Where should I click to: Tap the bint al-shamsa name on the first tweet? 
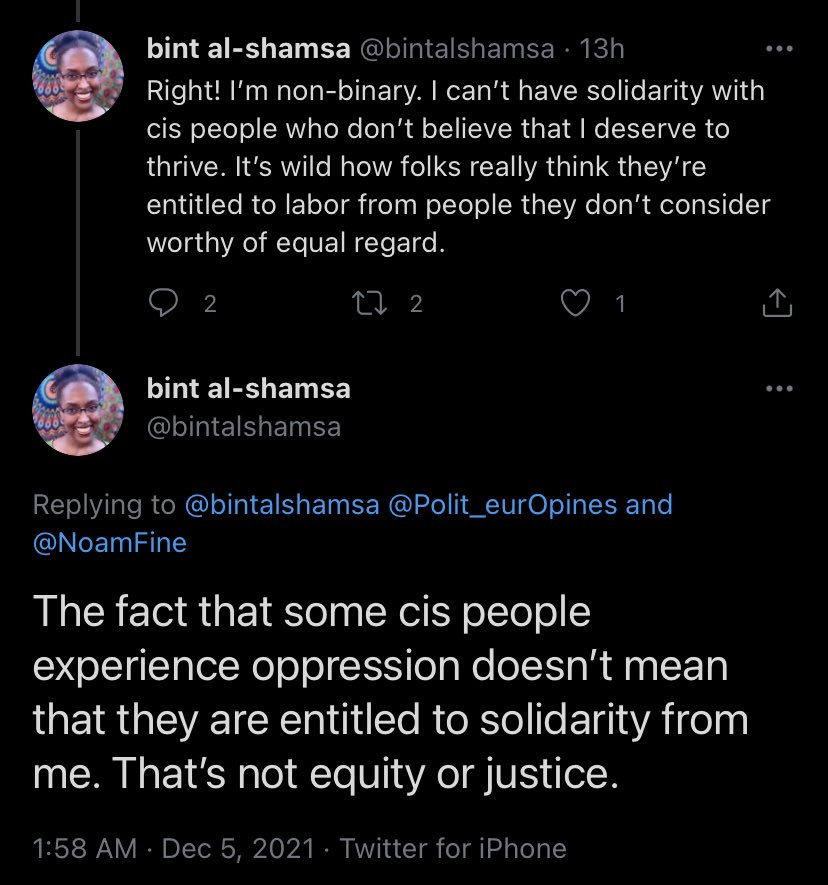point(248,48)
